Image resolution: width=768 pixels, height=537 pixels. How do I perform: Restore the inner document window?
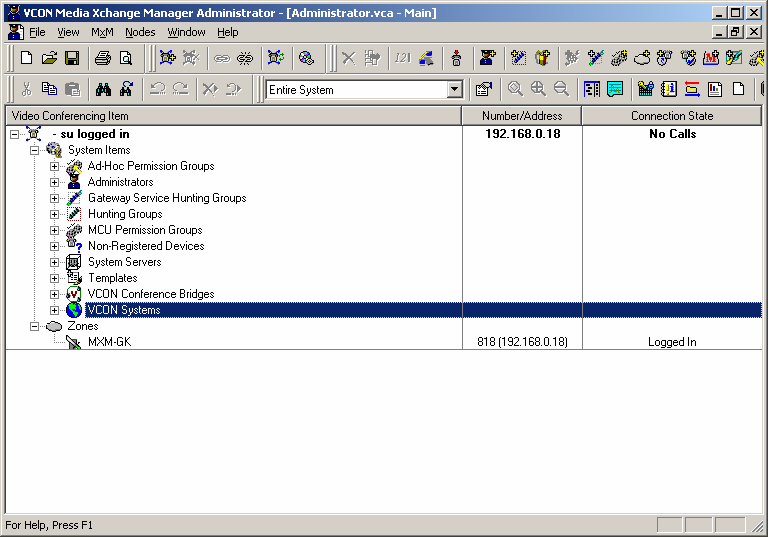(x=736, y=32)
